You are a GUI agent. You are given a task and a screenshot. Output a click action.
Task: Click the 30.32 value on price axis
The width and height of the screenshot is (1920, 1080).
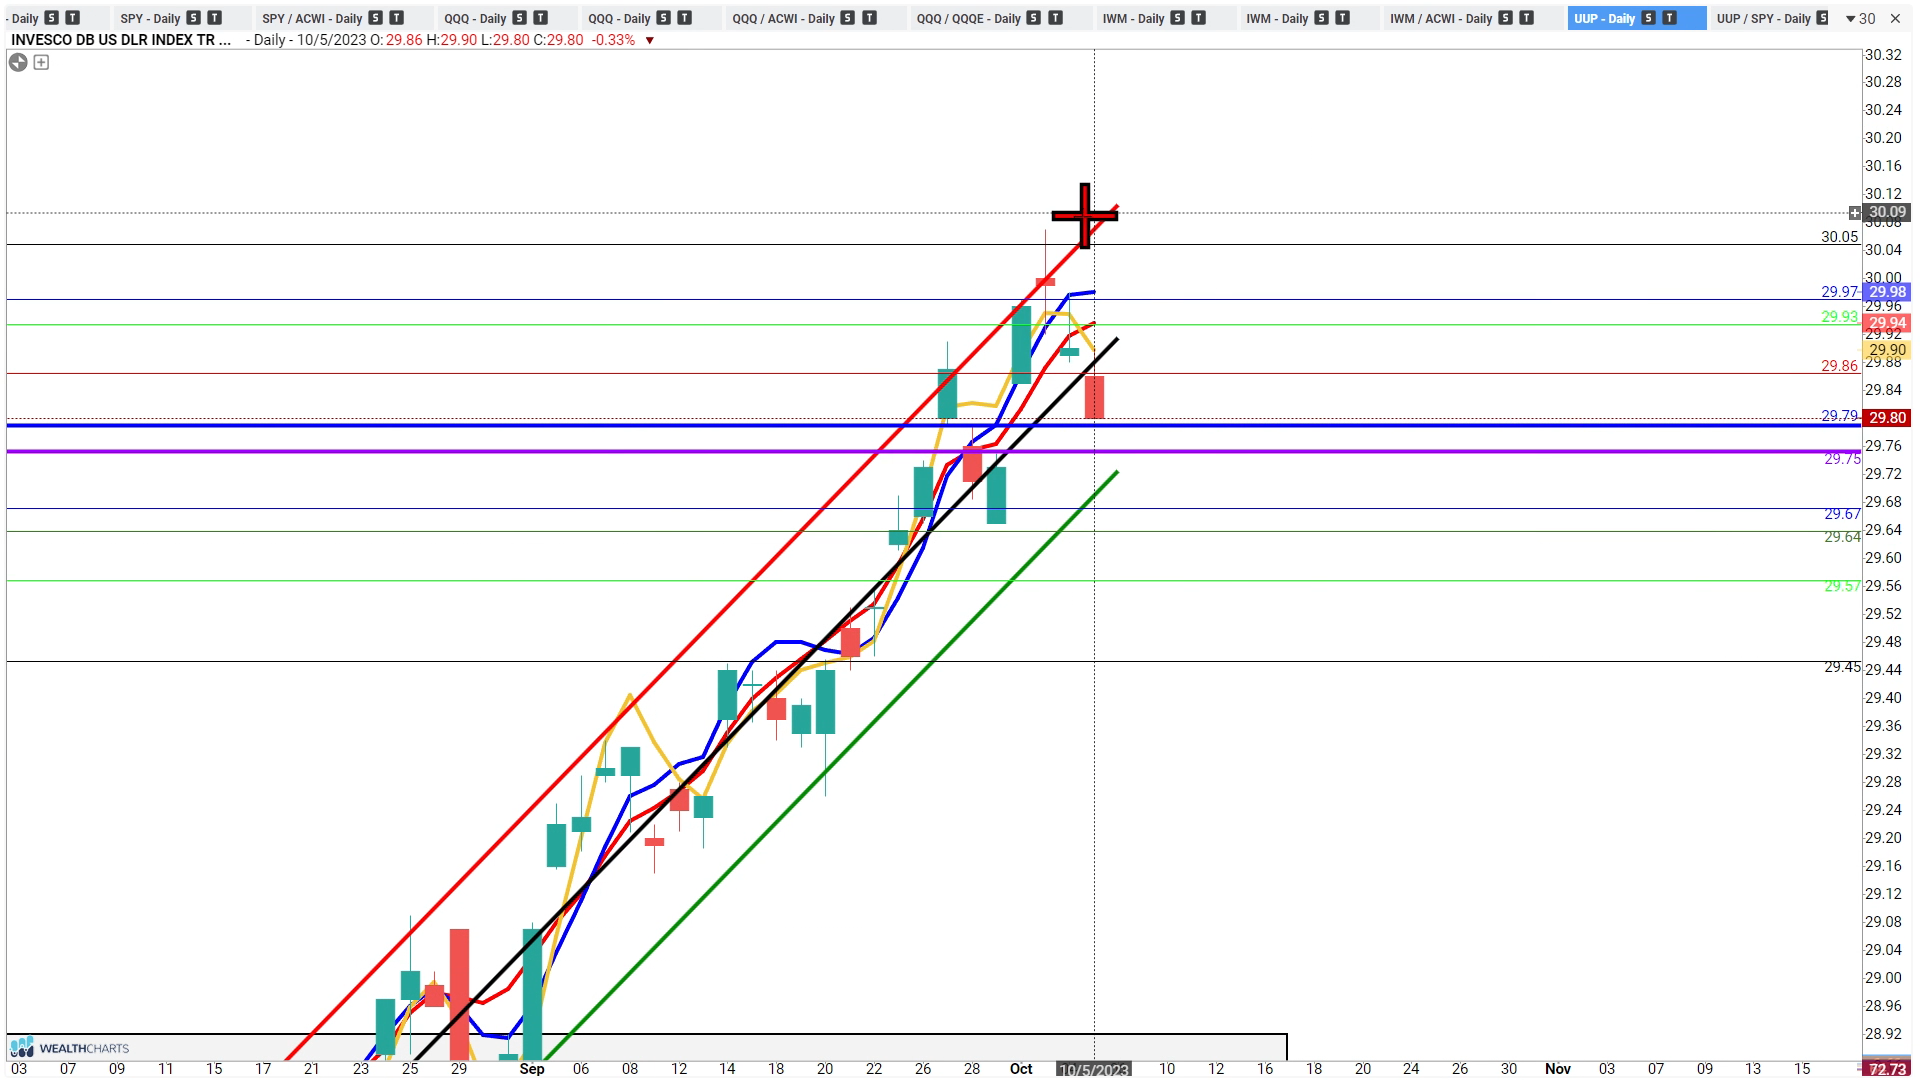point(1883,55)
